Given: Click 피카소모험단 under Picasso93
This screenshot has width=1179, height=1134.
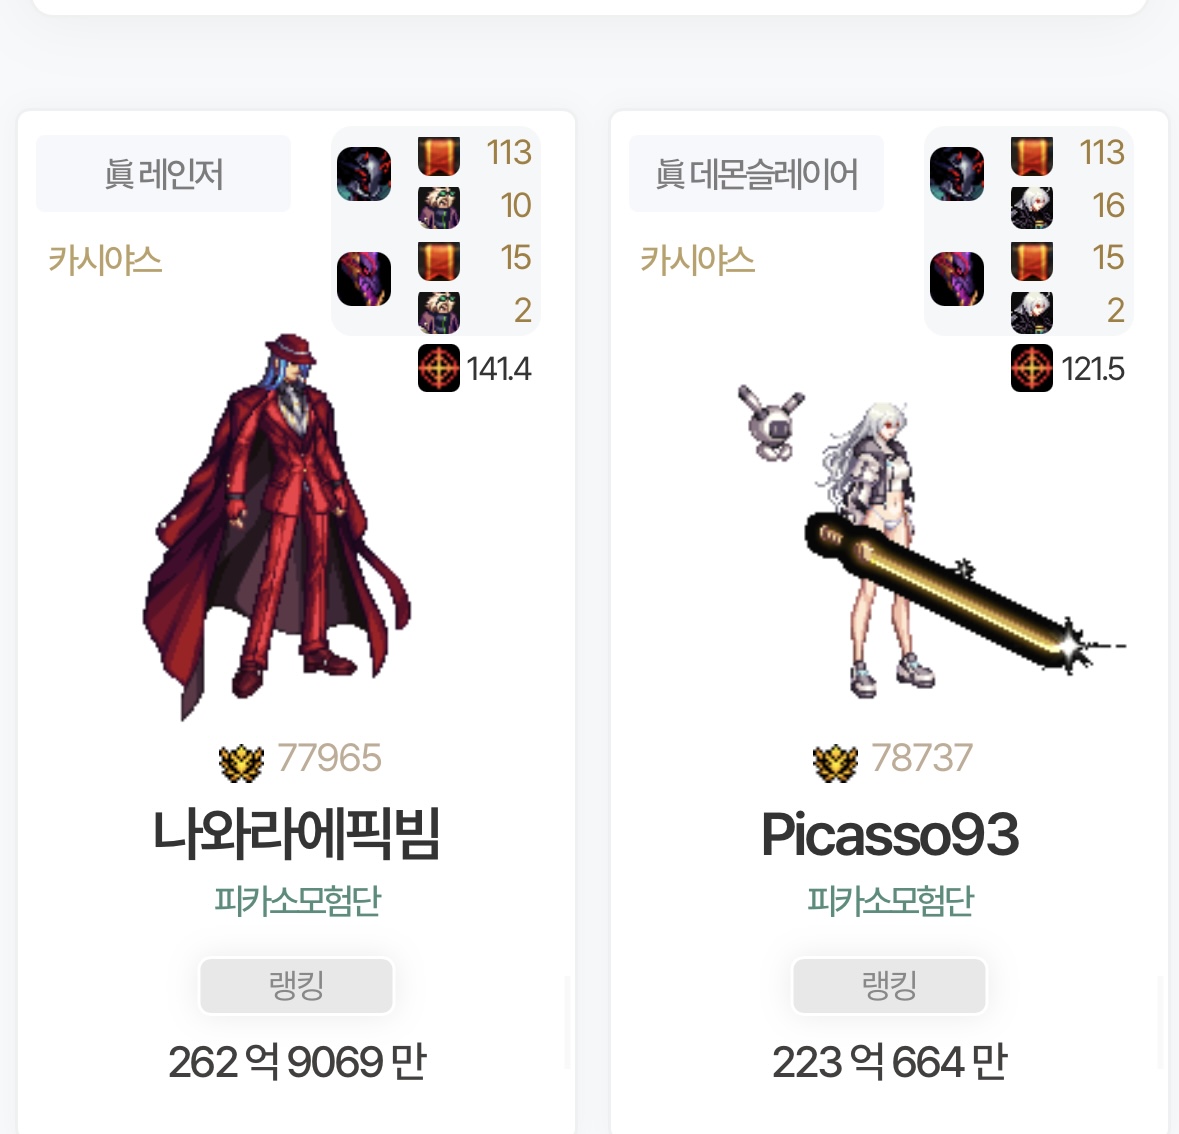Looking at the screenshot, I should click(890, 900).
